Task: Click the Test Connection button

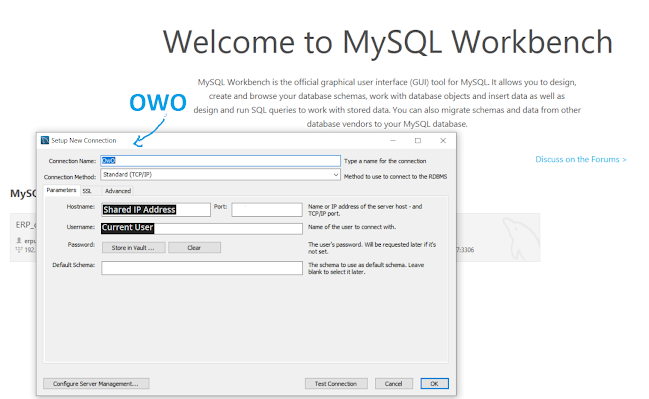Action: click(336, 384)
